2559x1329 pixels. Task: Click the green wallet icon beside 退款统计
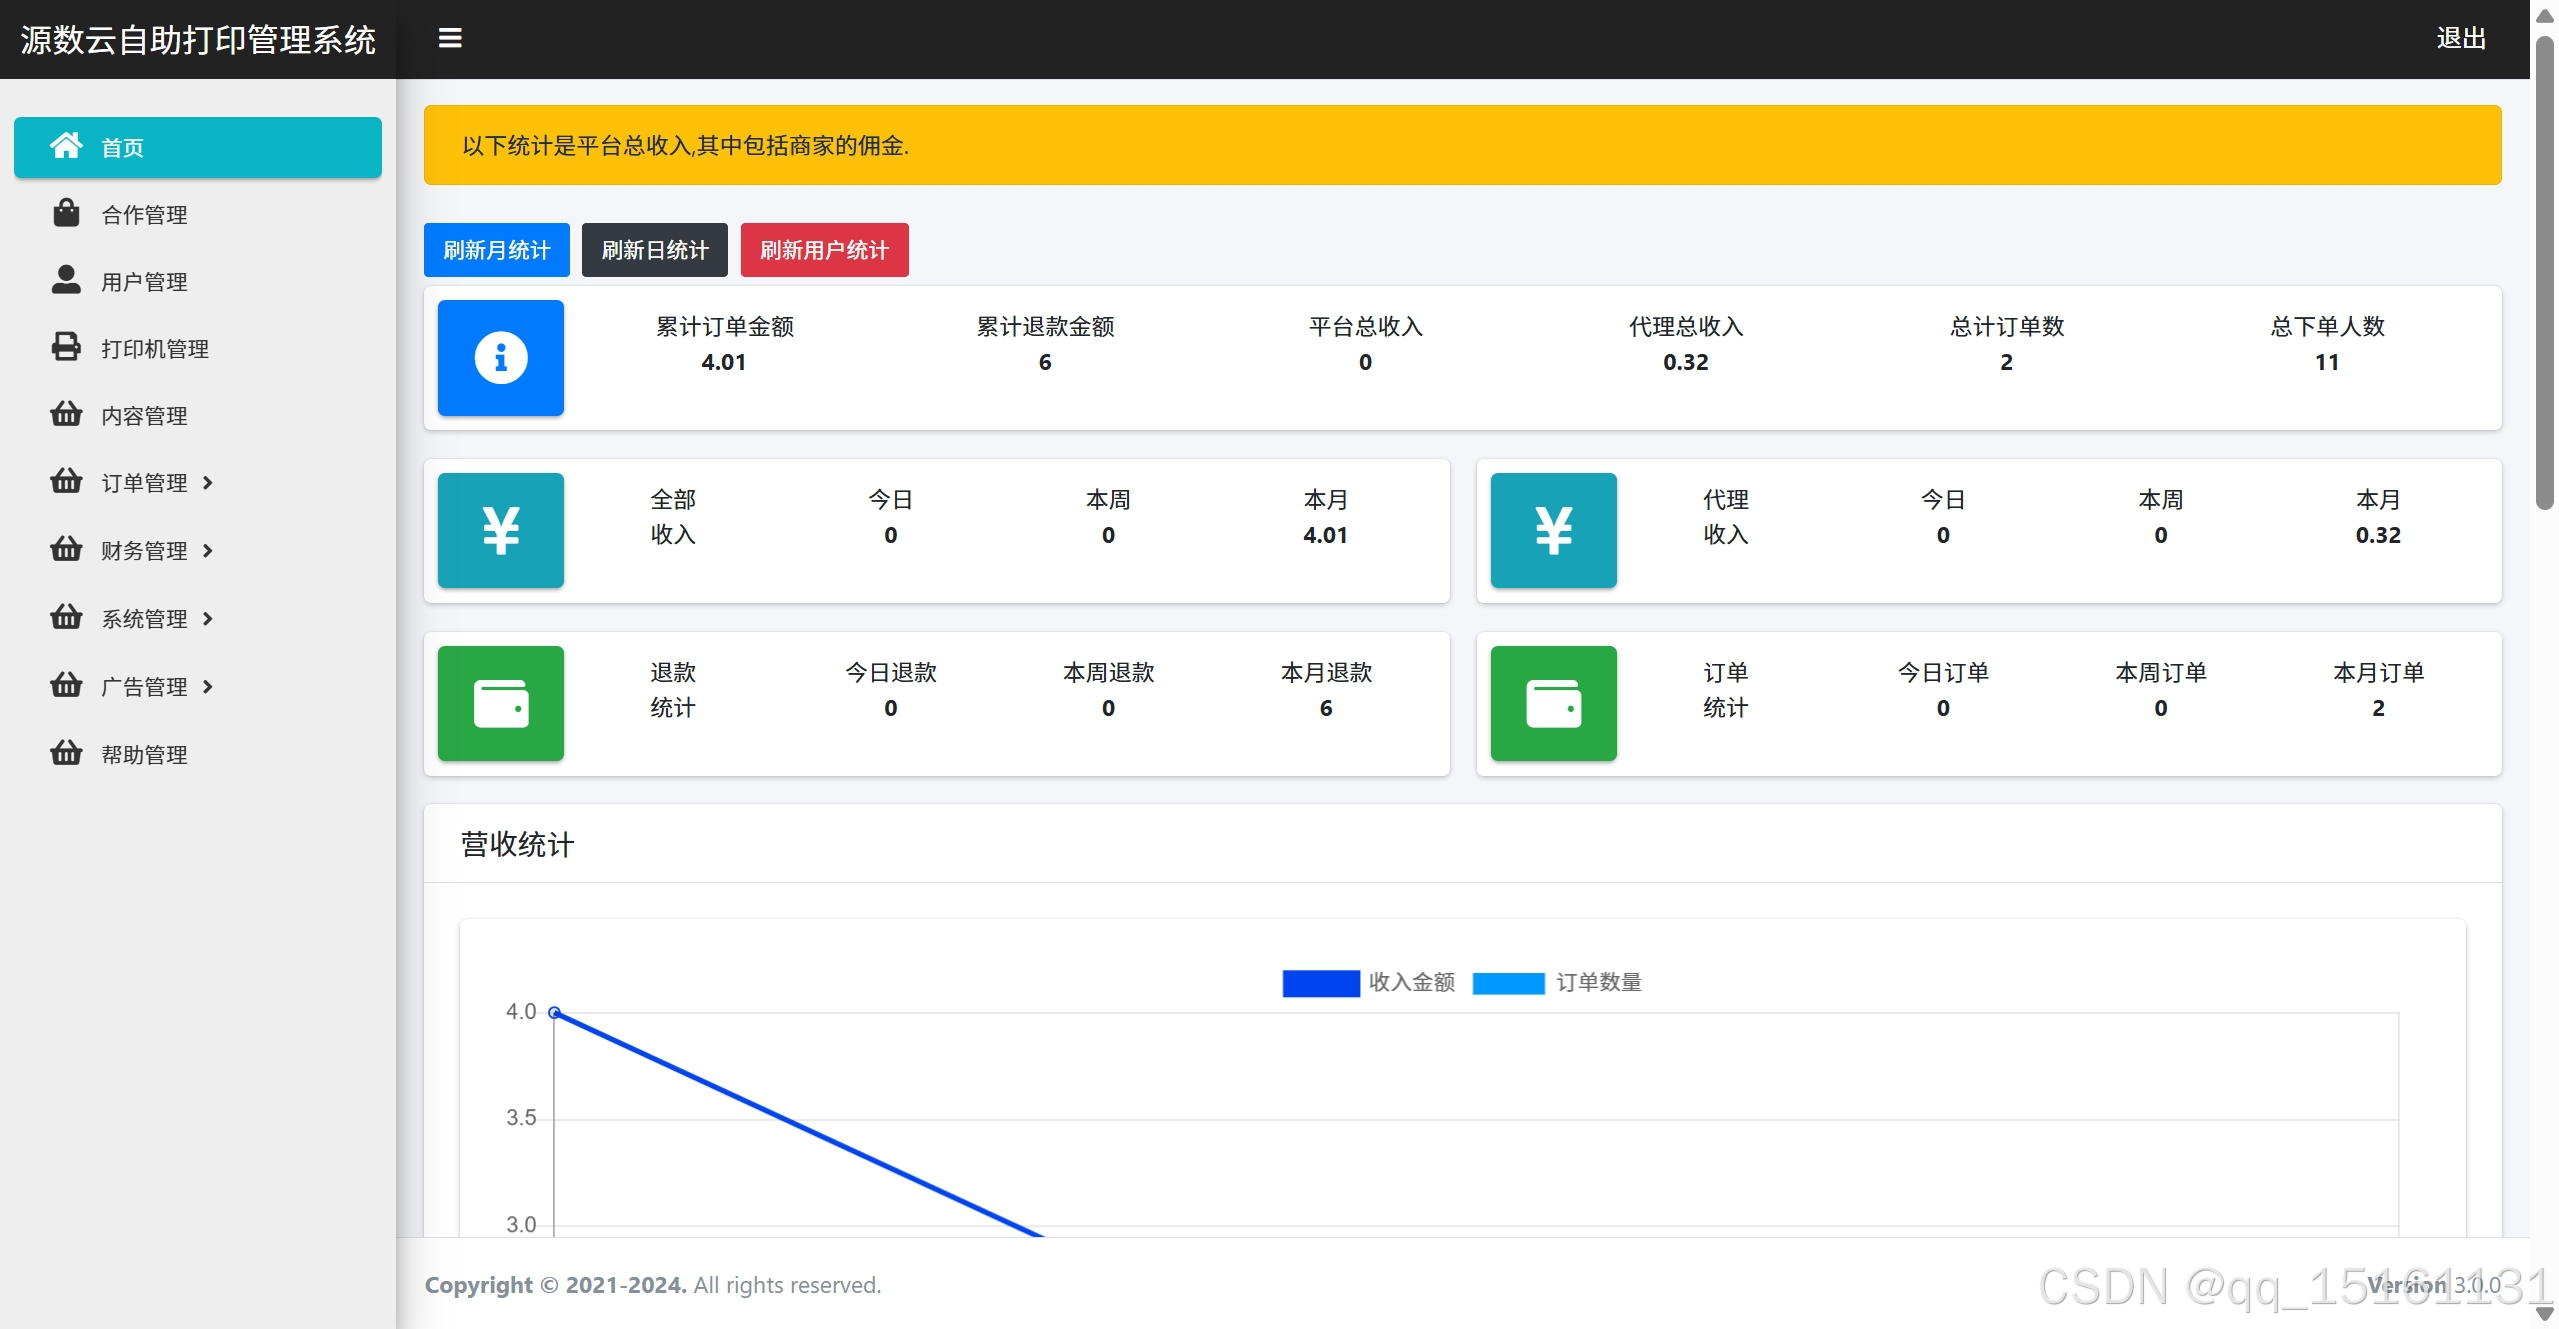[x=500, y=703]
